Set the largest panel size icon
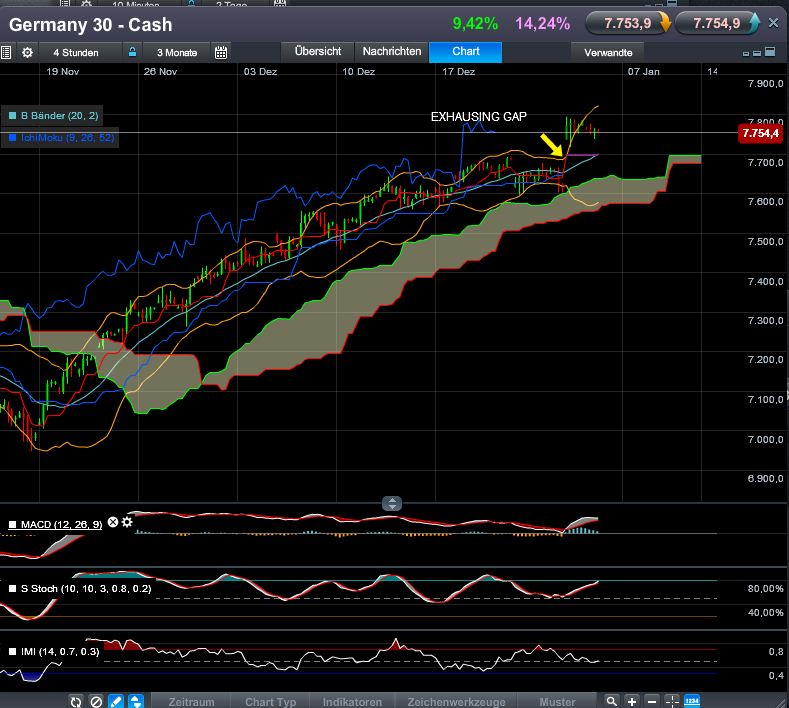 click(770, 52)
